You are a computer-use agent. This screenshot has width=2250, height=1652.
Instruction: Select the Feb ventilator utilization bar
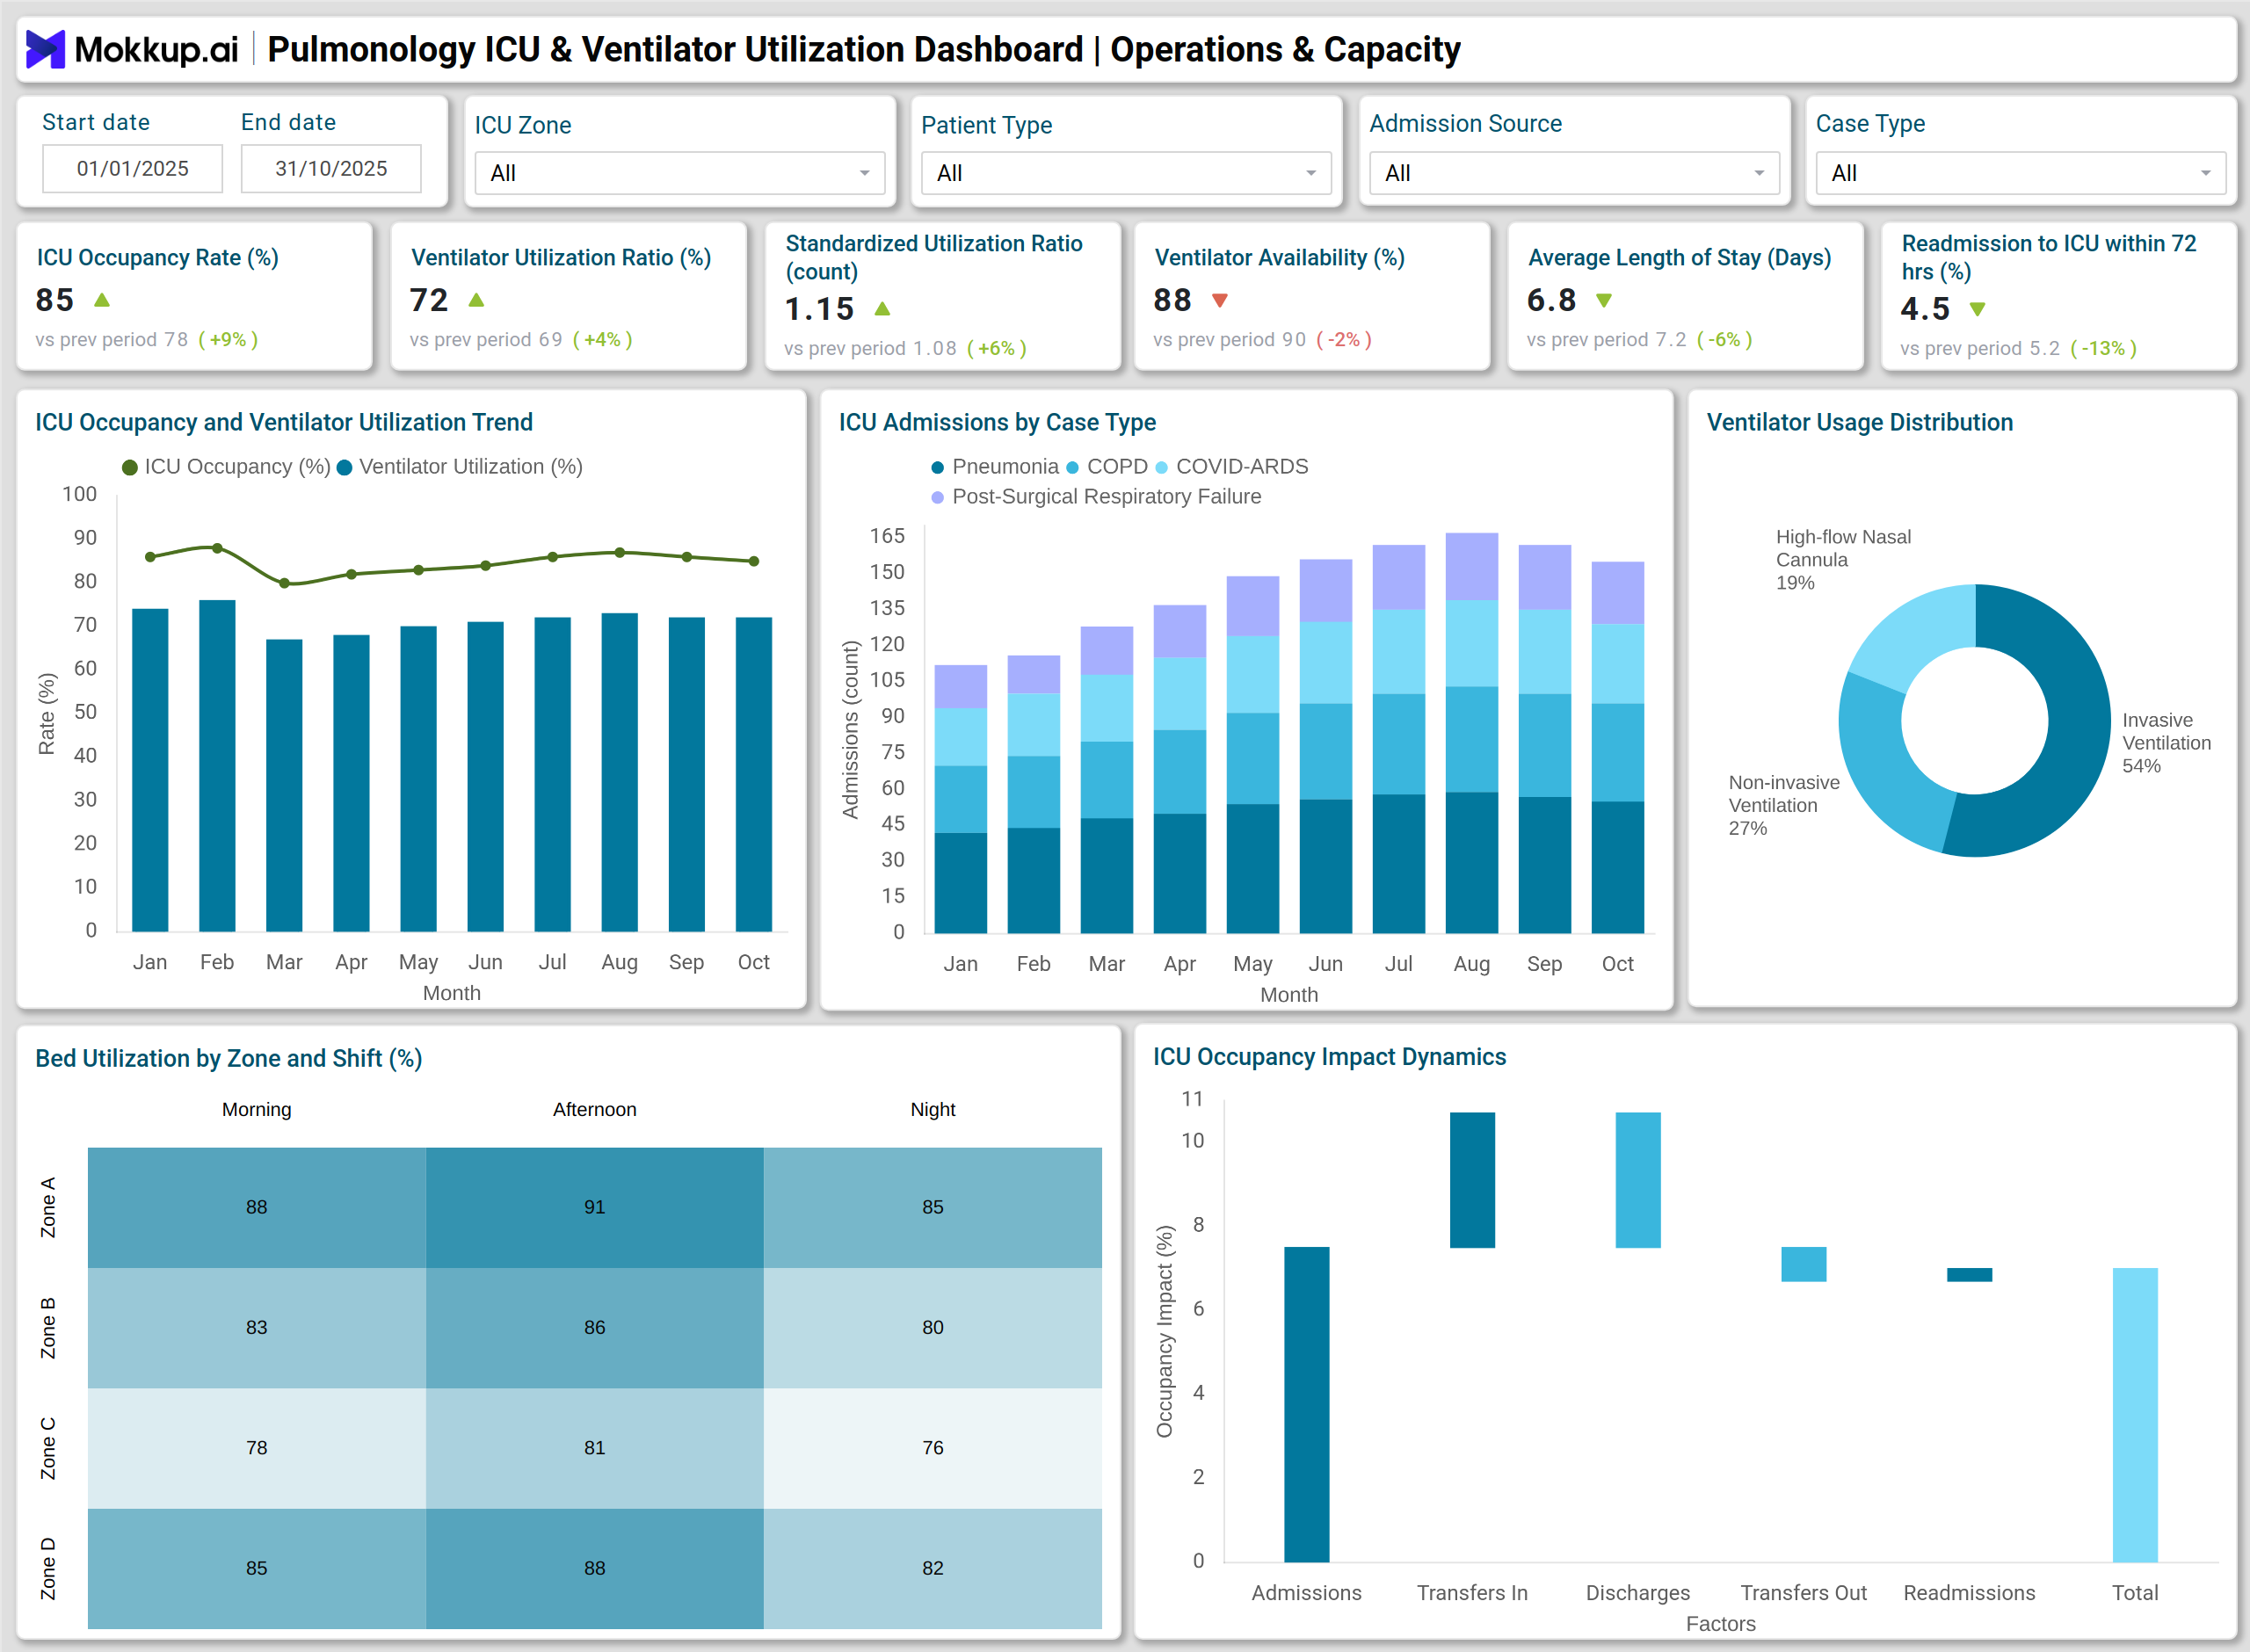[x=217, y=766]
